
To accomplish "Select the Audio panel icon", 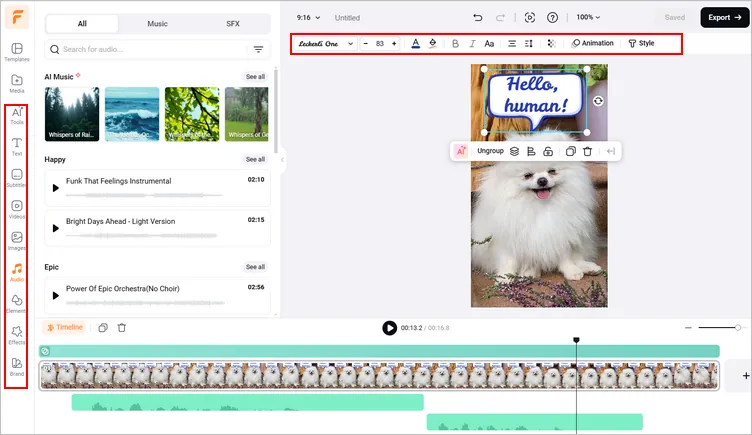I will [x=17, y=272].
